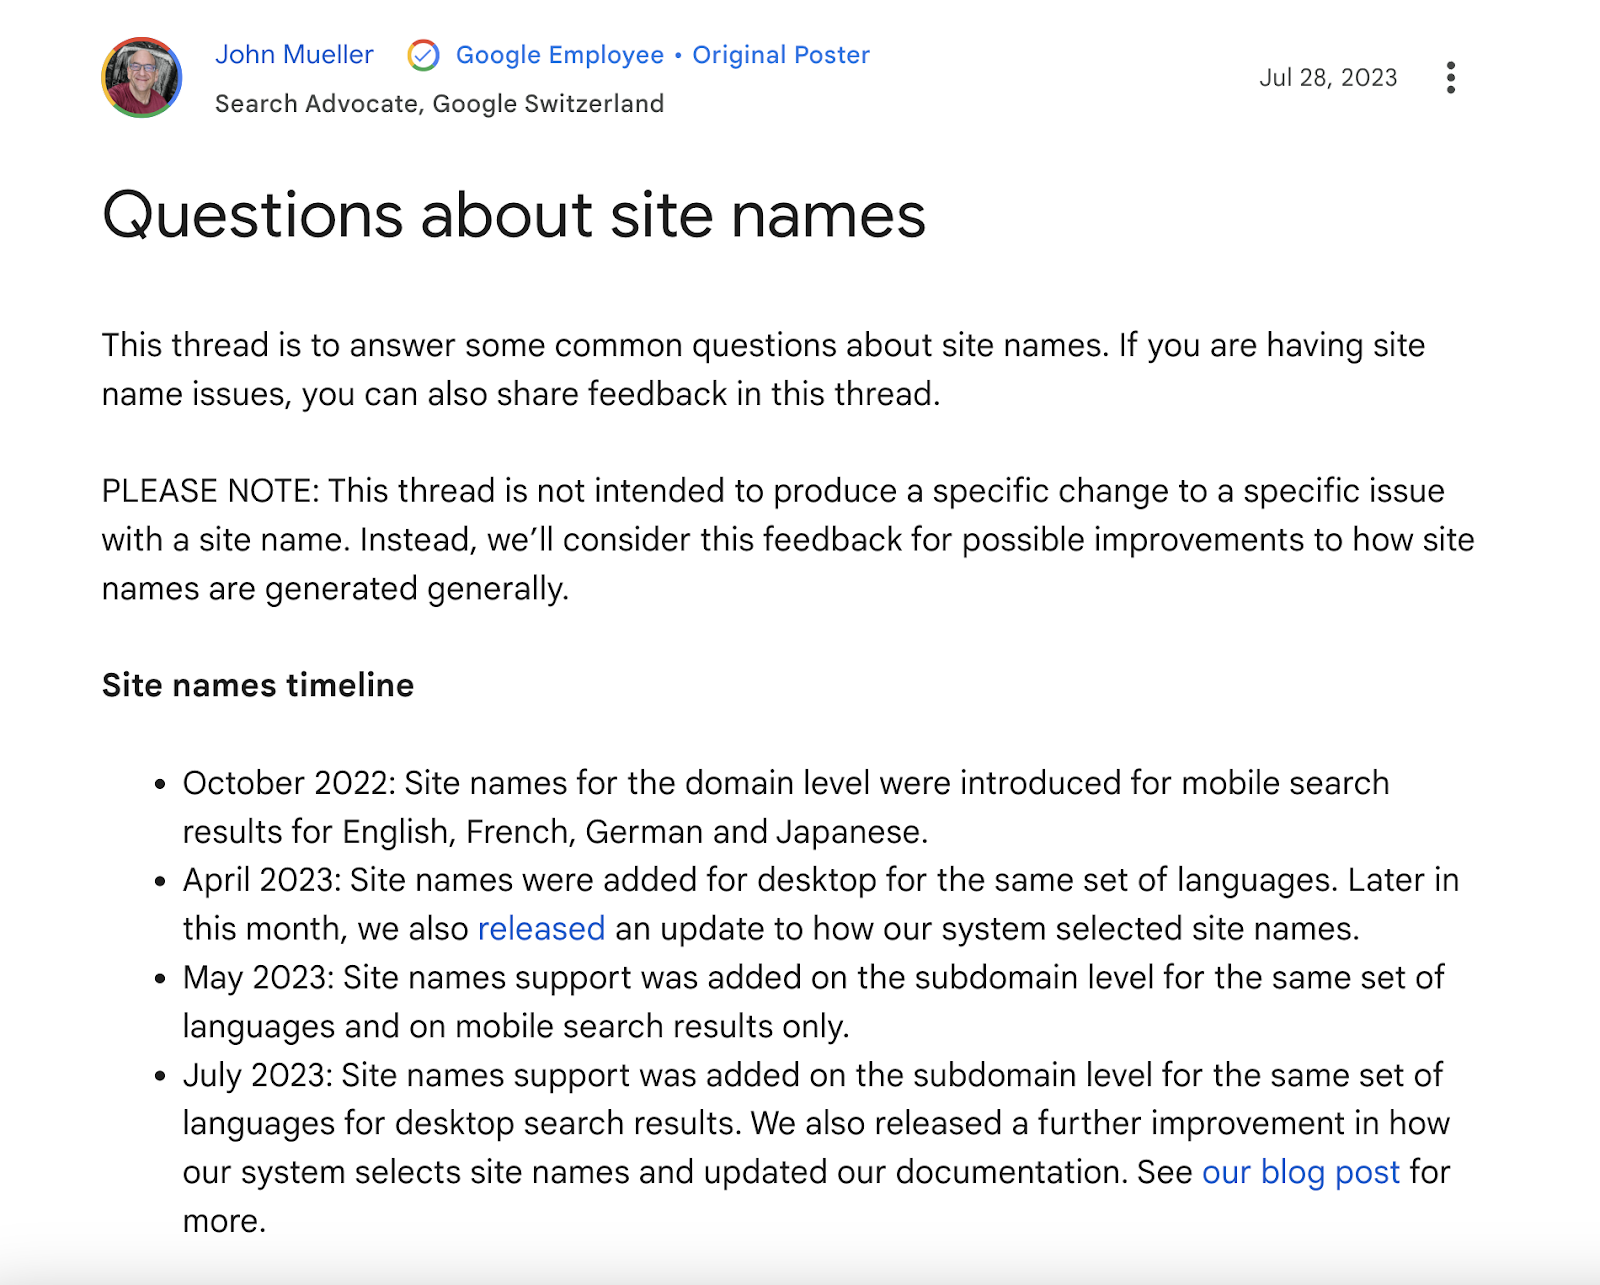Image resolution: width=1600 pixels, height=1285 pixels.
Task: Click the 'Google Employee' label text
Action: pyautogui.click(x=557, y=55)
